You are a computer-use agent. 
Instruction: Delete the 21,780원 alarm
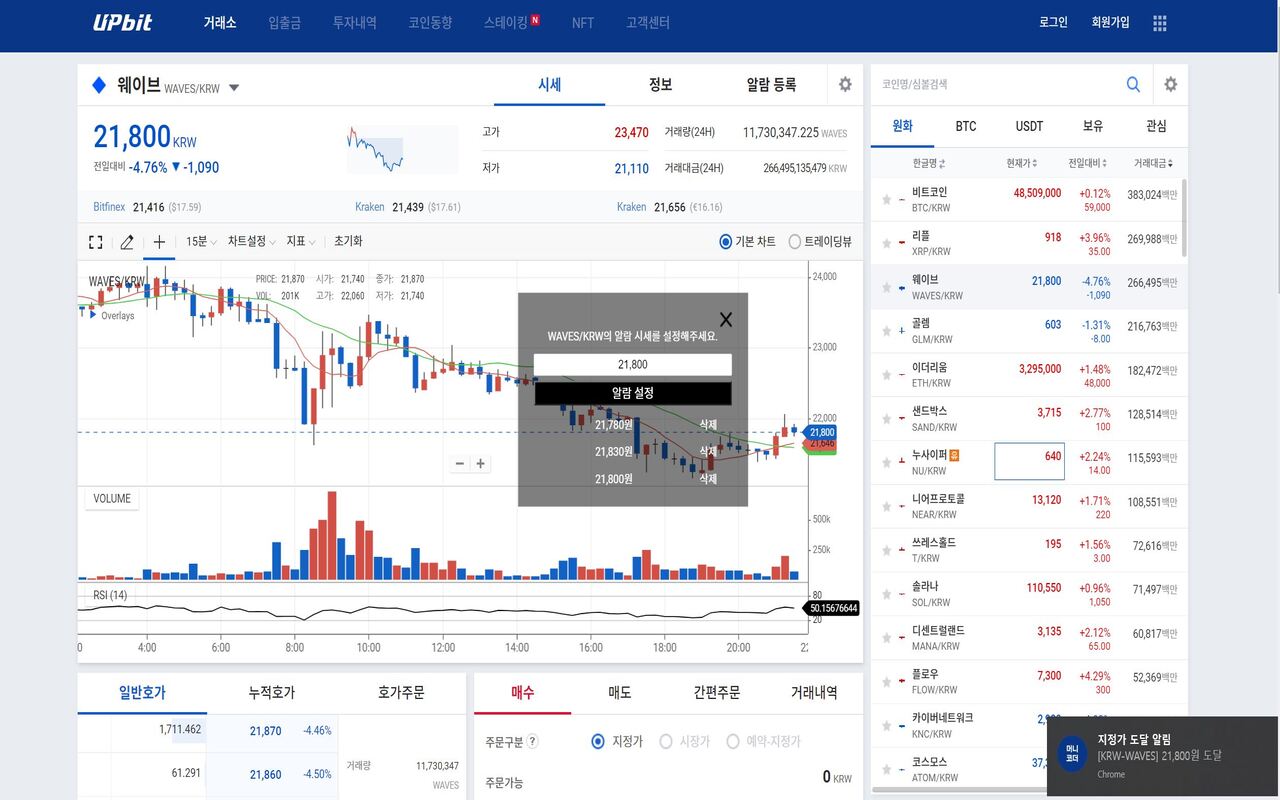pyautogui.click(x=708, y=425)
